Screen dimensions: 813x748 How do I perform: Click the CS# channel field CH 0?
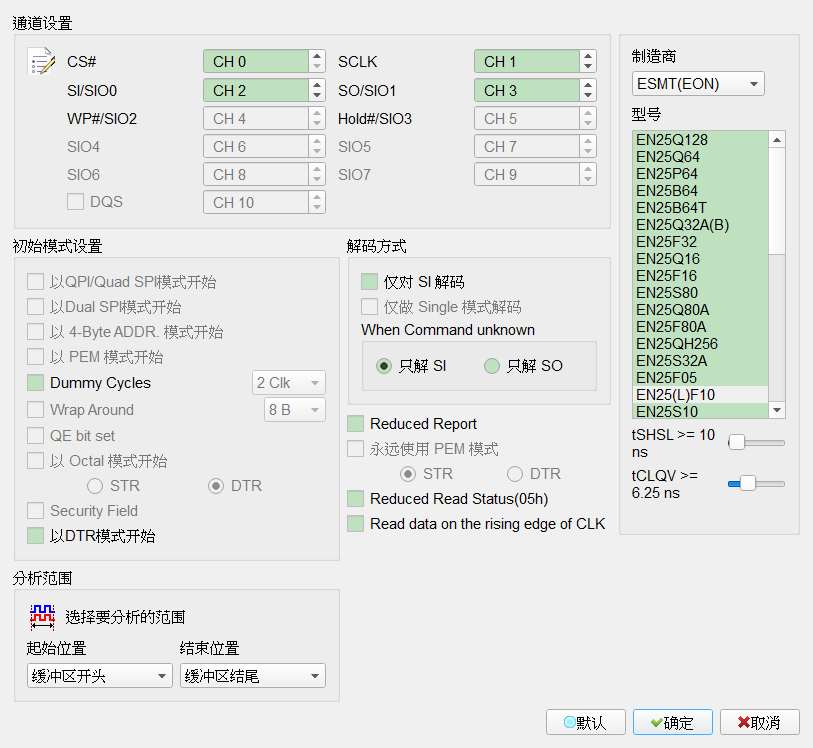[256, 61]
